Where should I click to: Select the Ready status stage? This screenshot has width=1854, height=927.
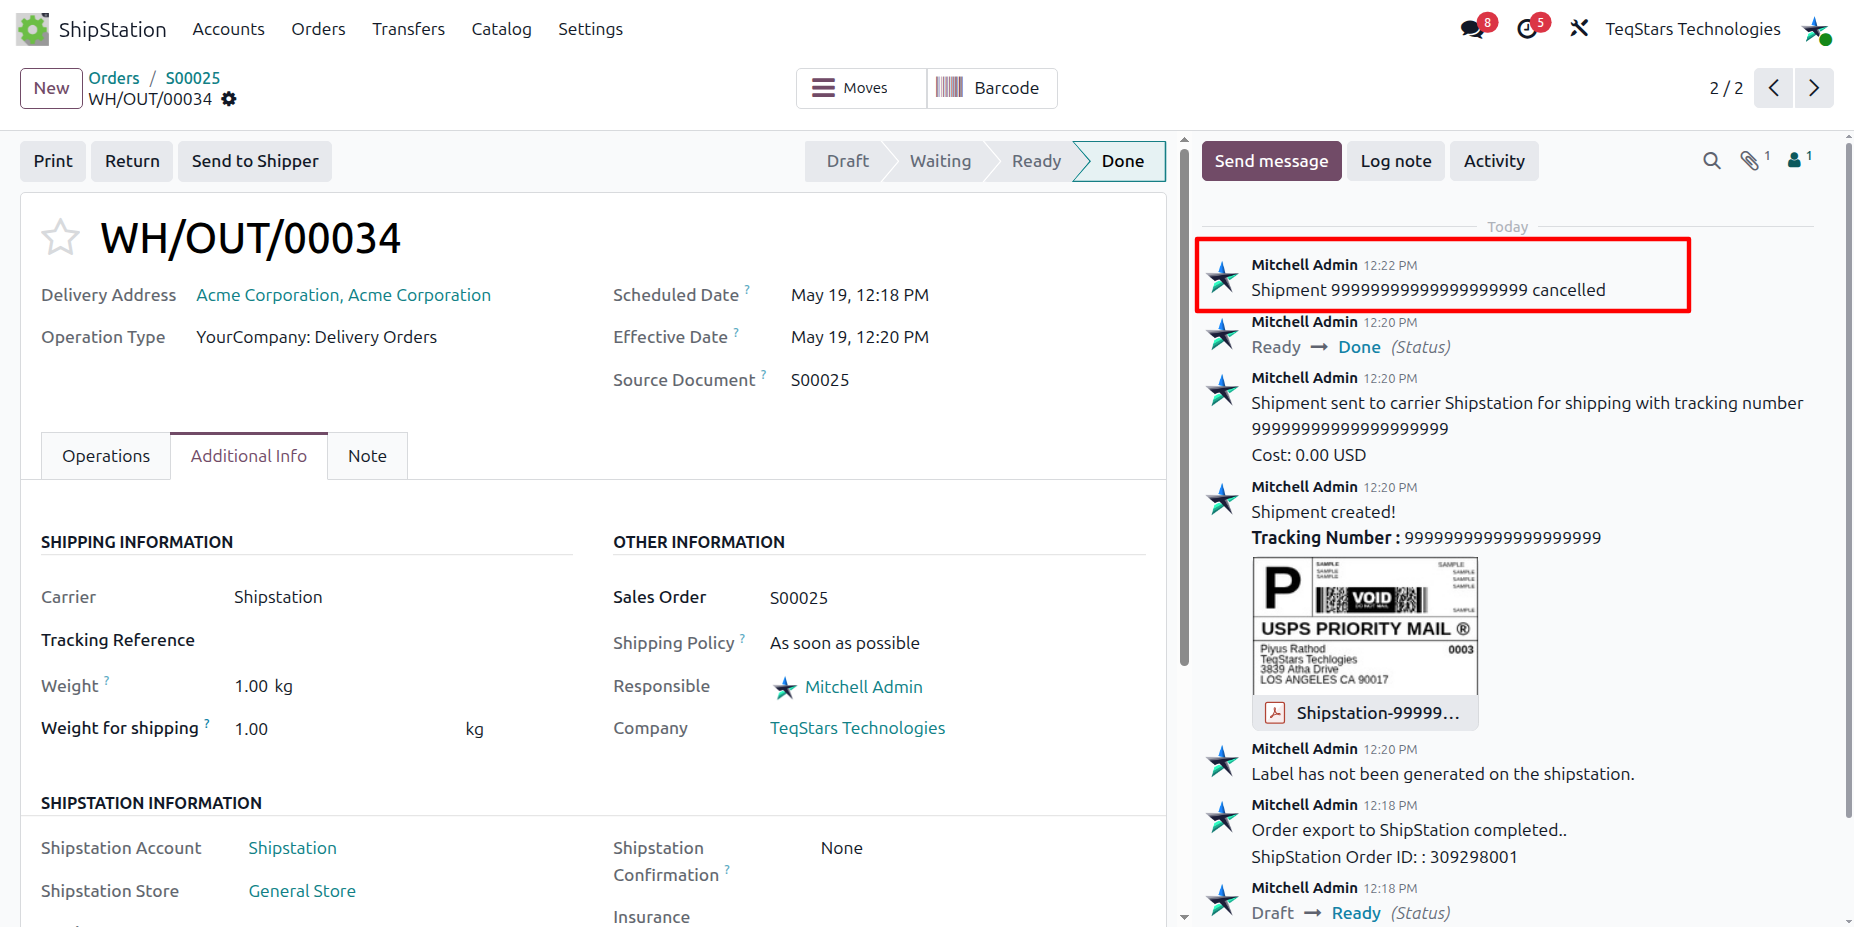pos(1036,161)
